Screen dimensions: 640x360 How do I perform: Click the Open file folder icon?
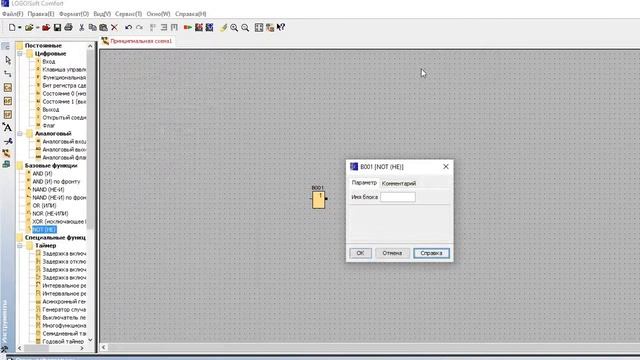click(29, 27)
